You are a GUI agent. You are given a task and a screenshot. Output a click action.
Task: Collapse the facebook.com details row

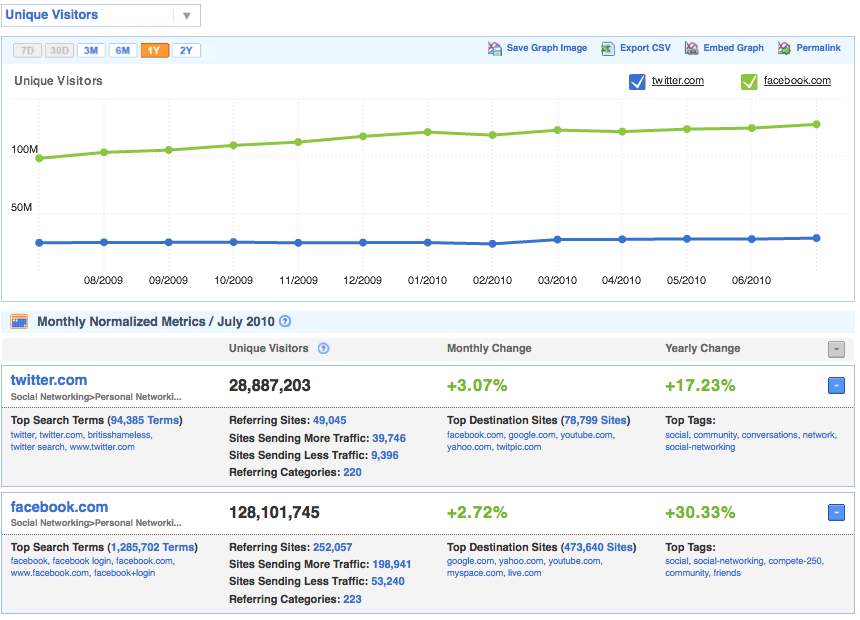[836, 513]
